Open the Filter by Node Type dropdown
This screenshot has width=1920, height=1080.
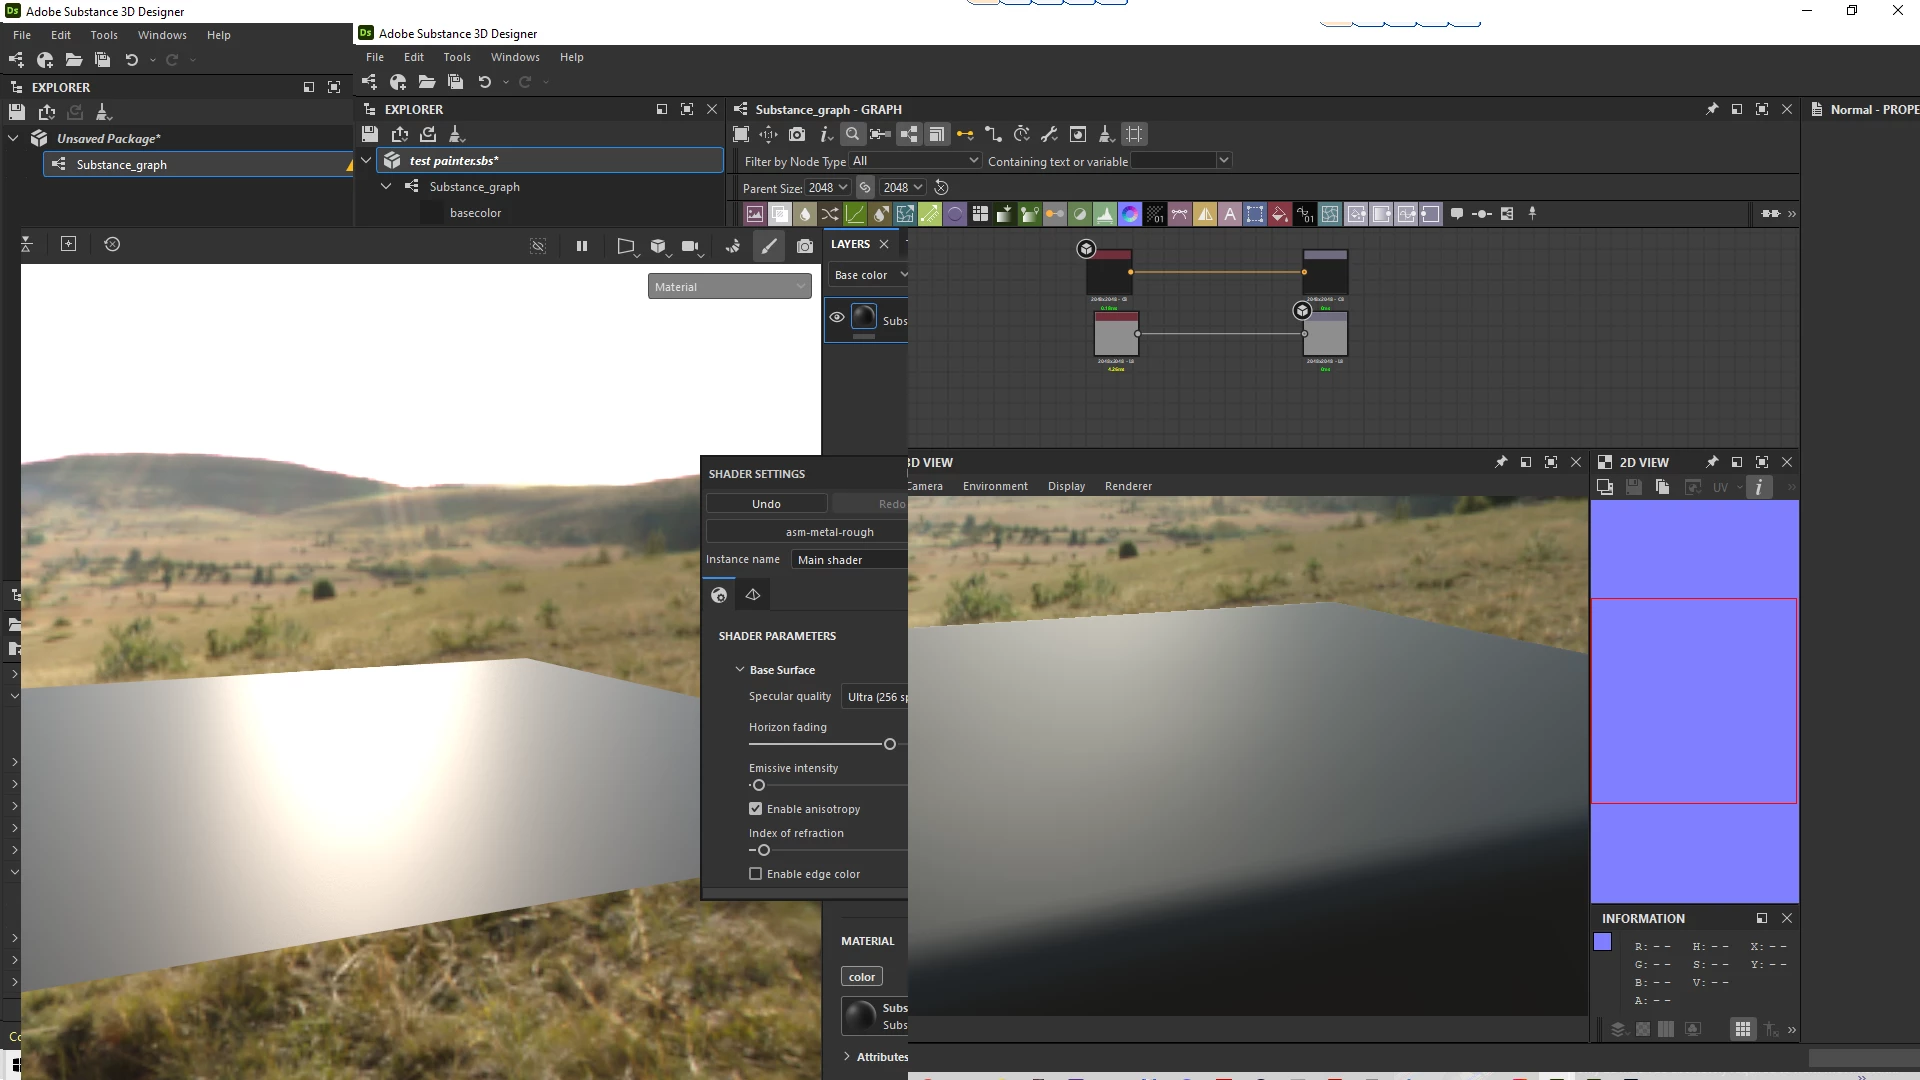tap(915, 161)
